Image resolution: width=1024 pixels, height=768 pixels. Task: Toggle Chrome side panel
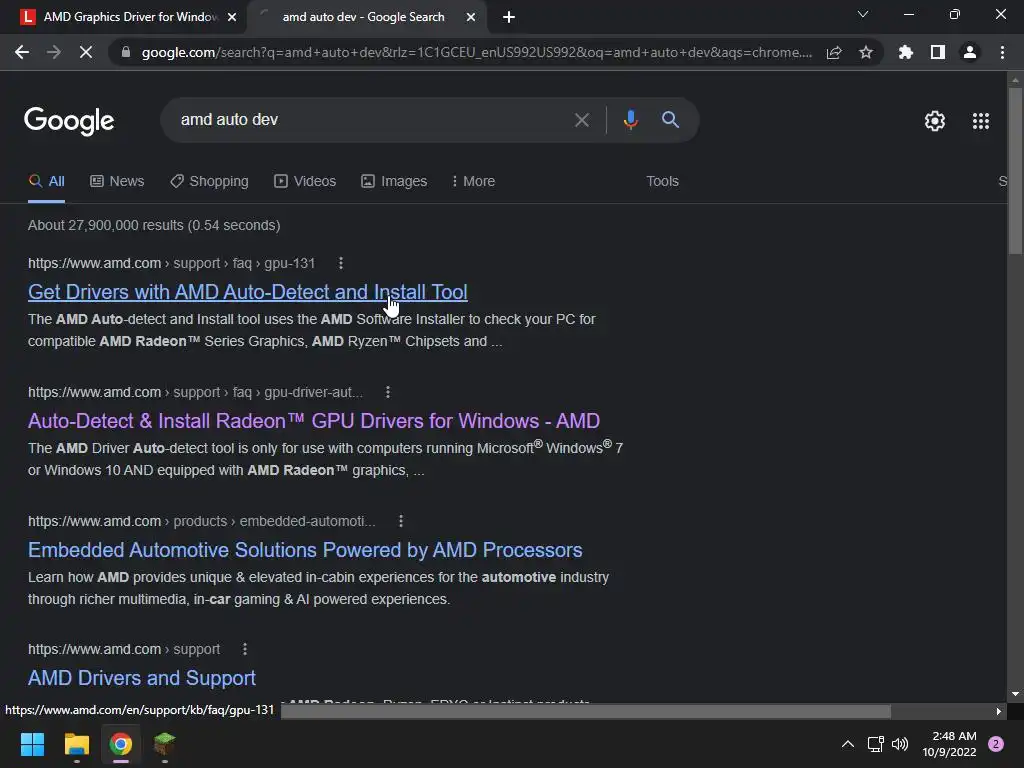point(938,52)
